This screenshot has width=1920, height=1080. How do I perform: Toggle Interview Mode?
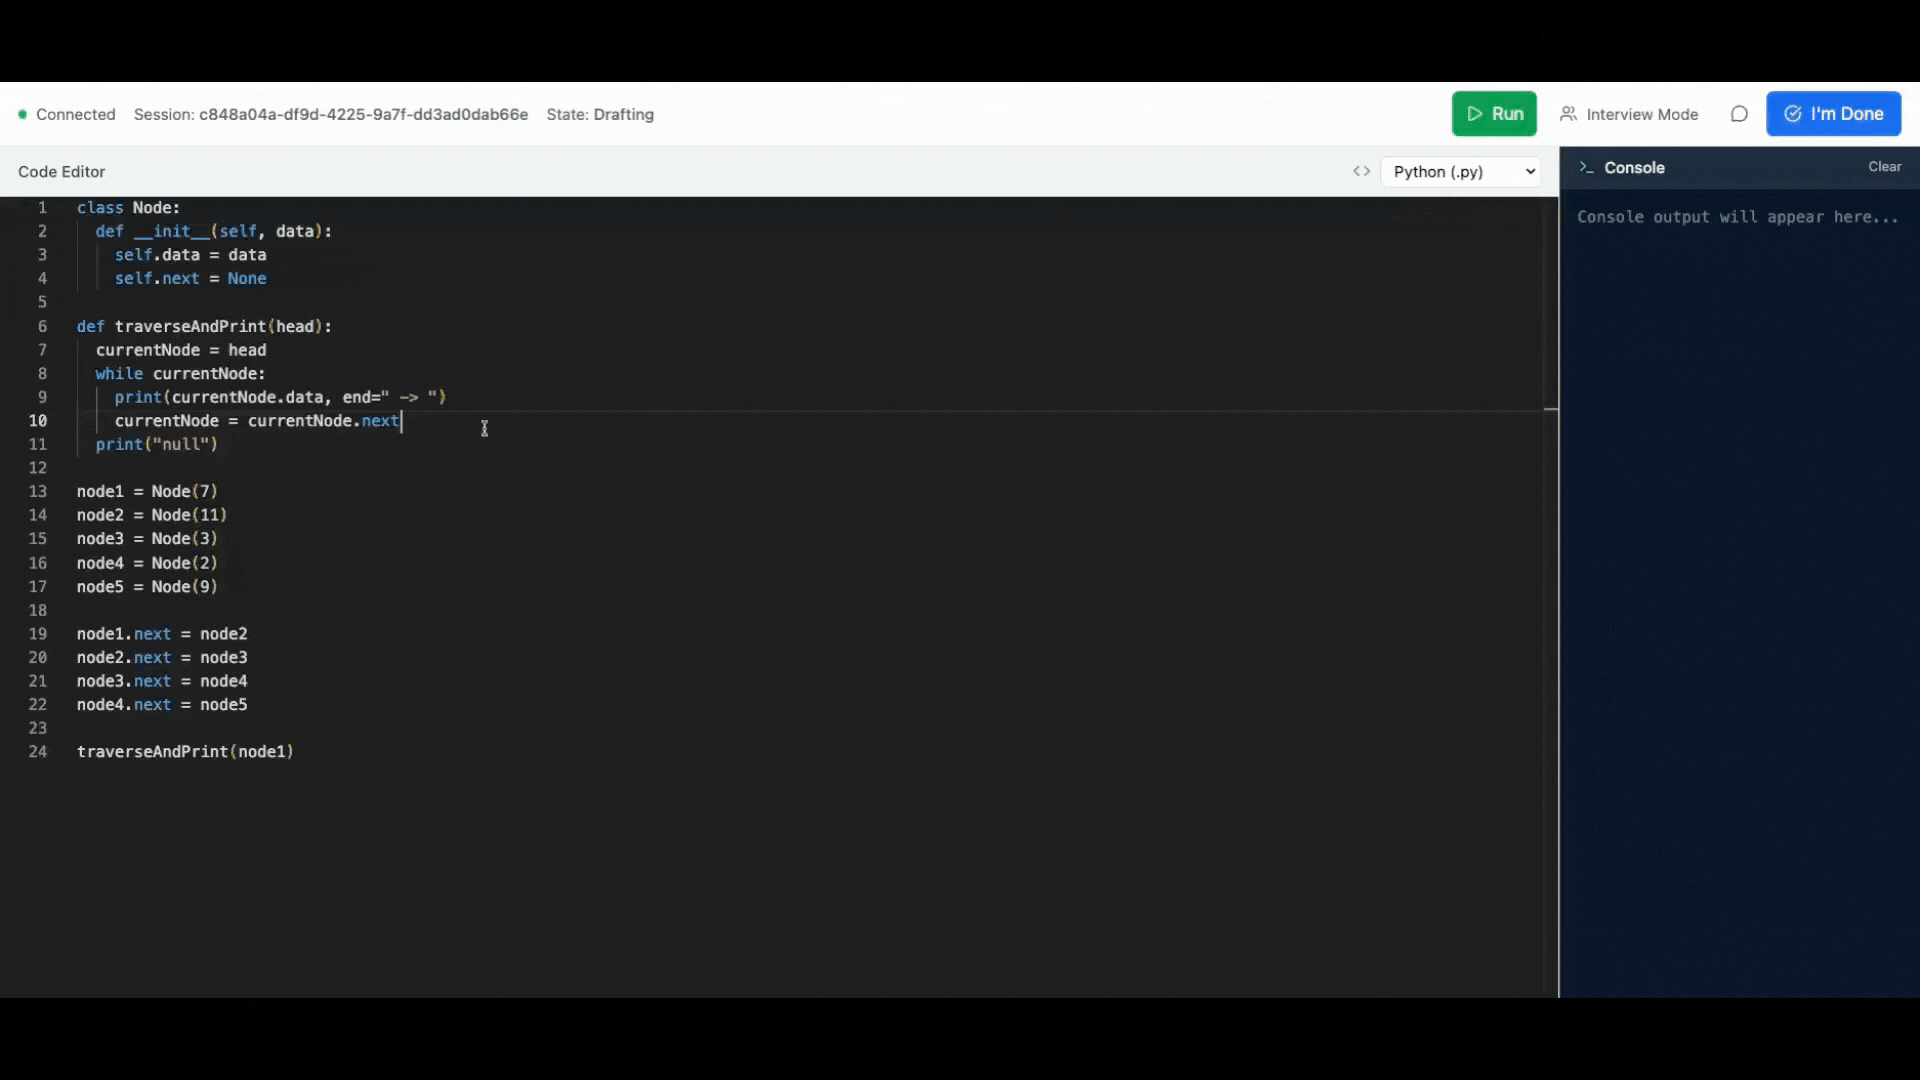point(1629,114)
